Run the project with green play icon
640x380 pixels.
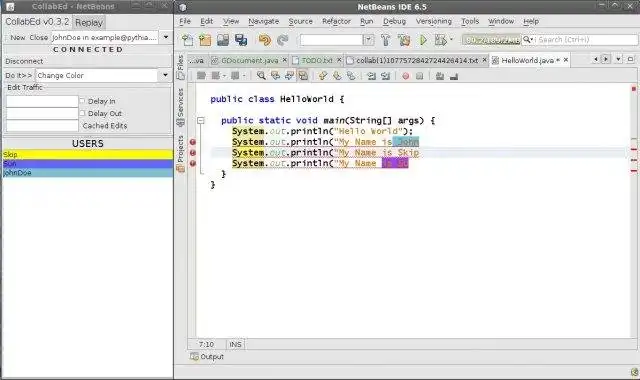423,40
